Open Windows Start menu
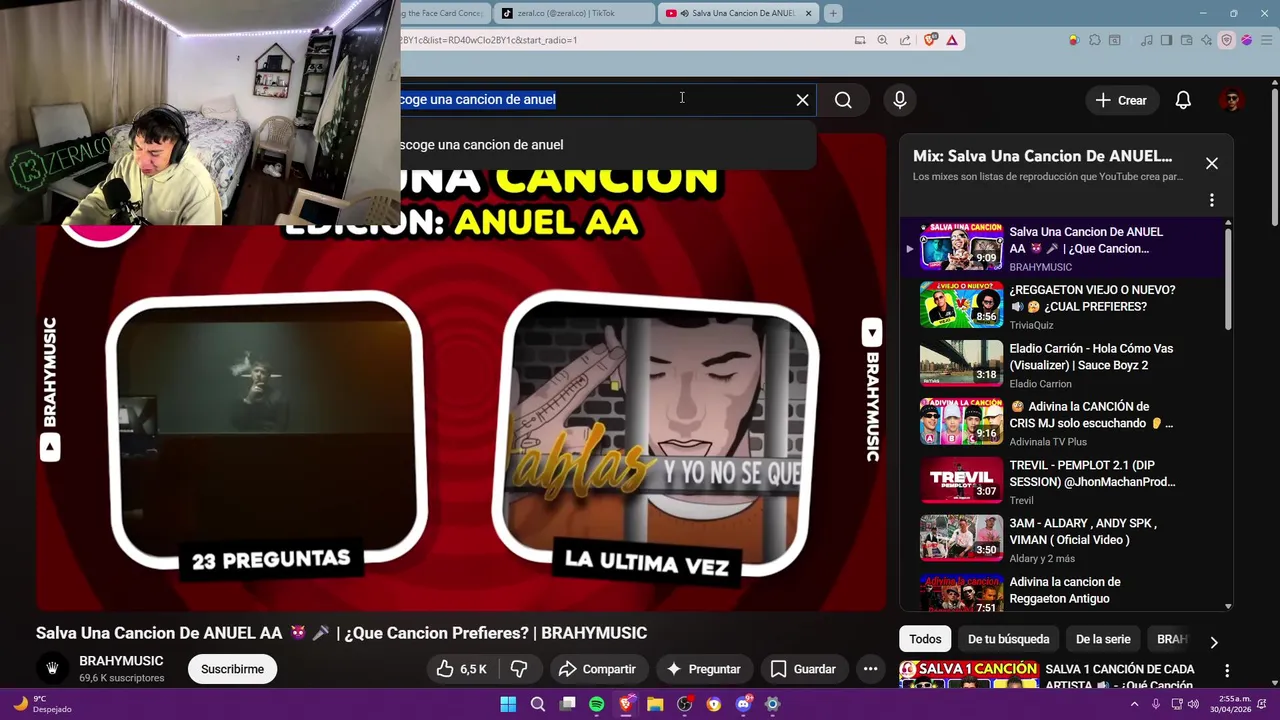1280x720 pixels. (x=508, y=704)
